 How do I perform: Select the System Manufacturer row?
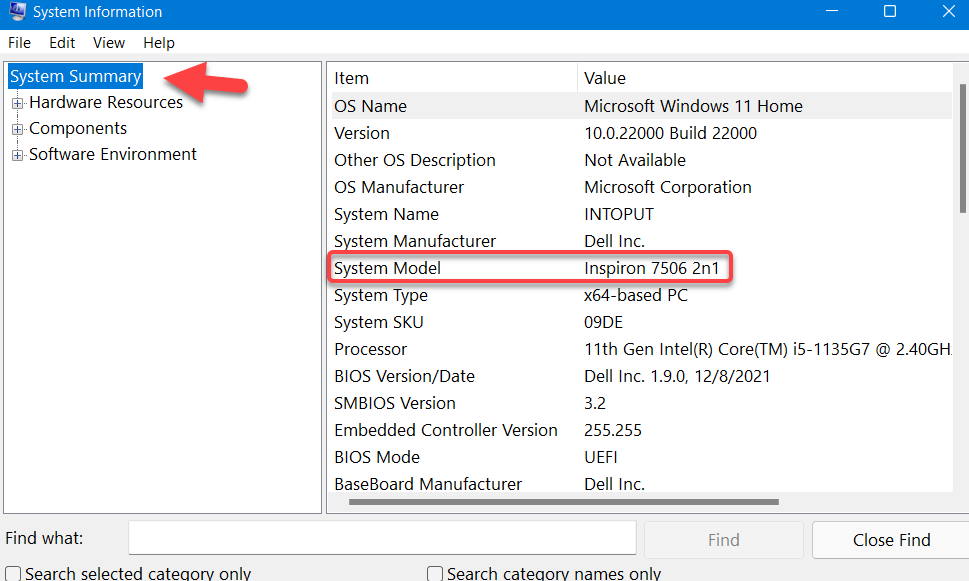pos(641,241)
